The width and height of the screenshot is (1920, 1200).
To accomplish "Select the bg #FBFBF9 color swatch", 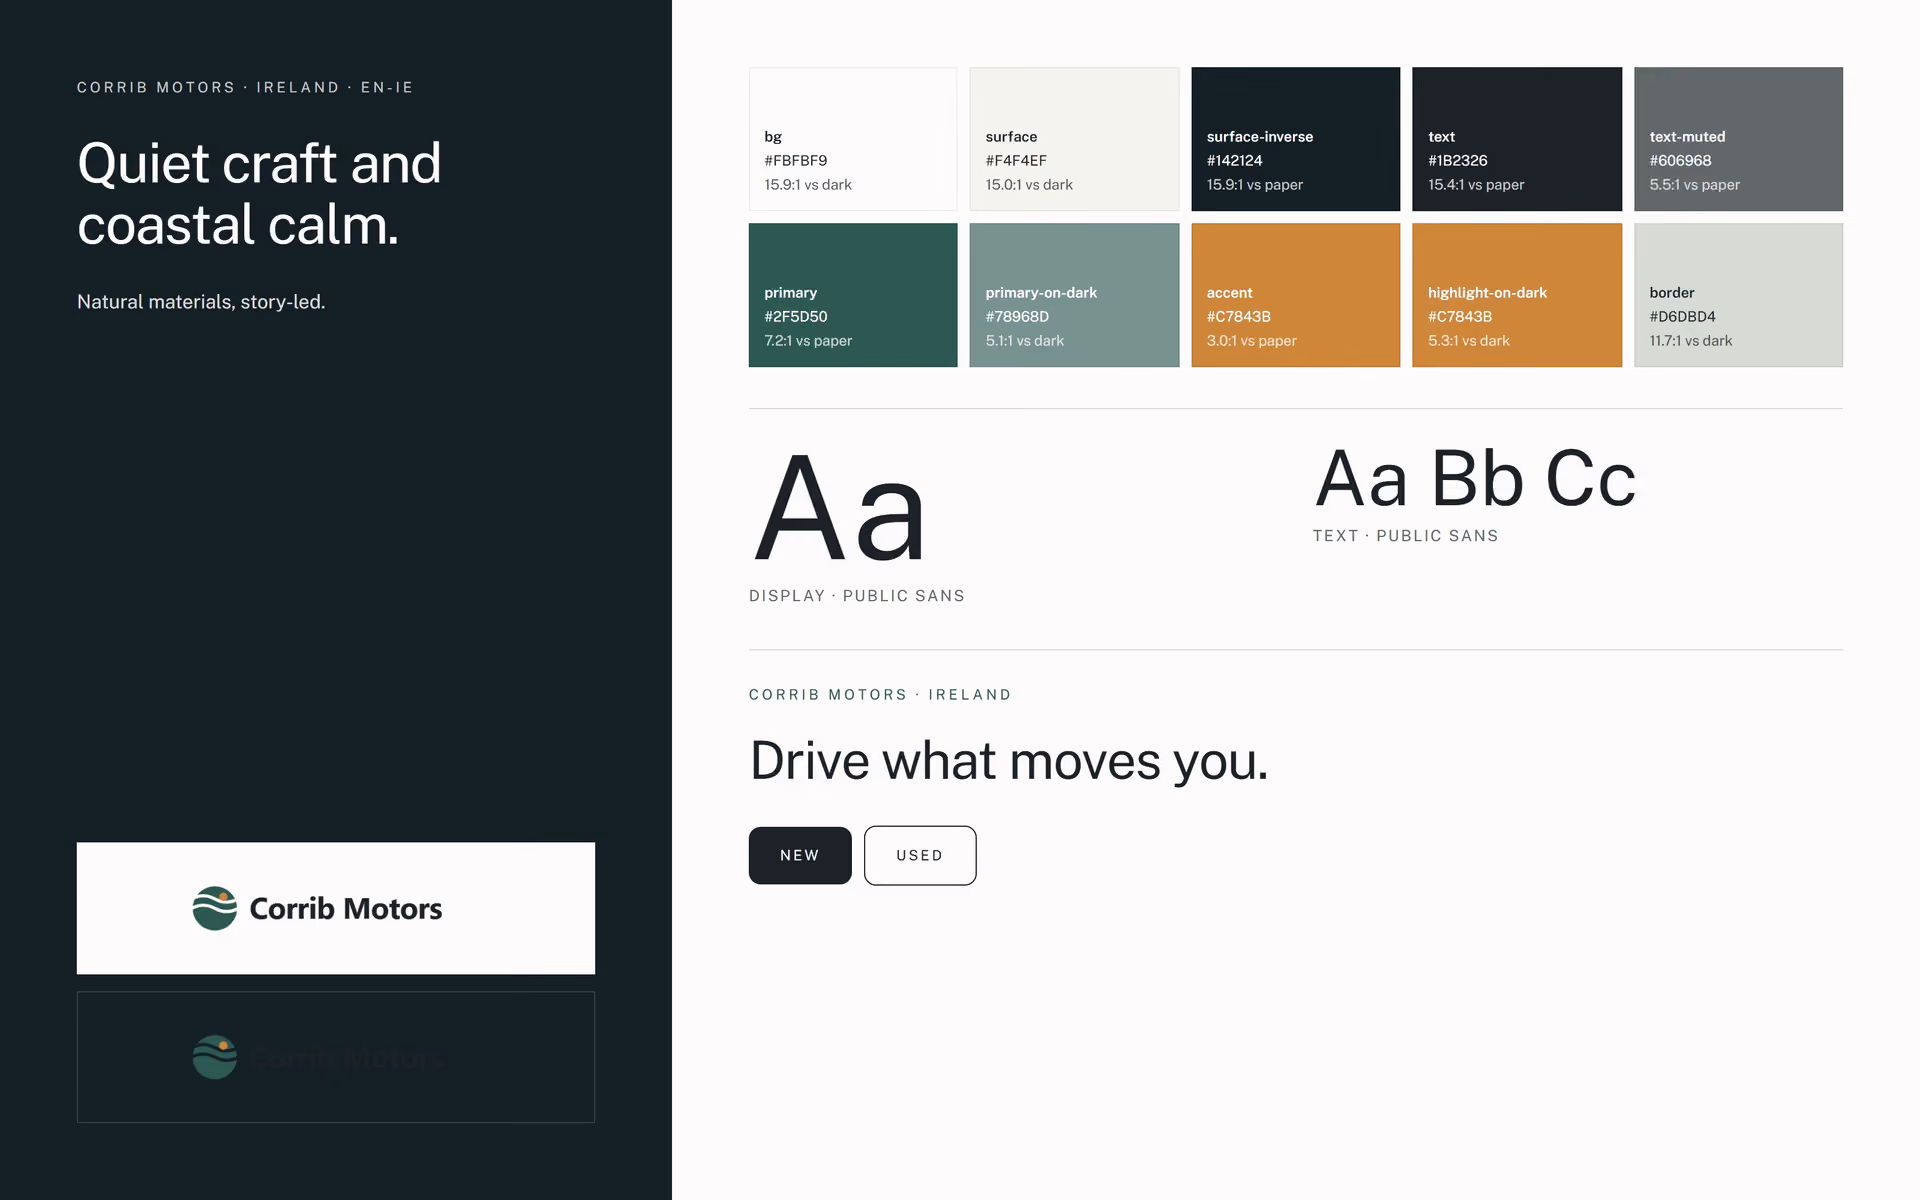I will coord(853,139).
